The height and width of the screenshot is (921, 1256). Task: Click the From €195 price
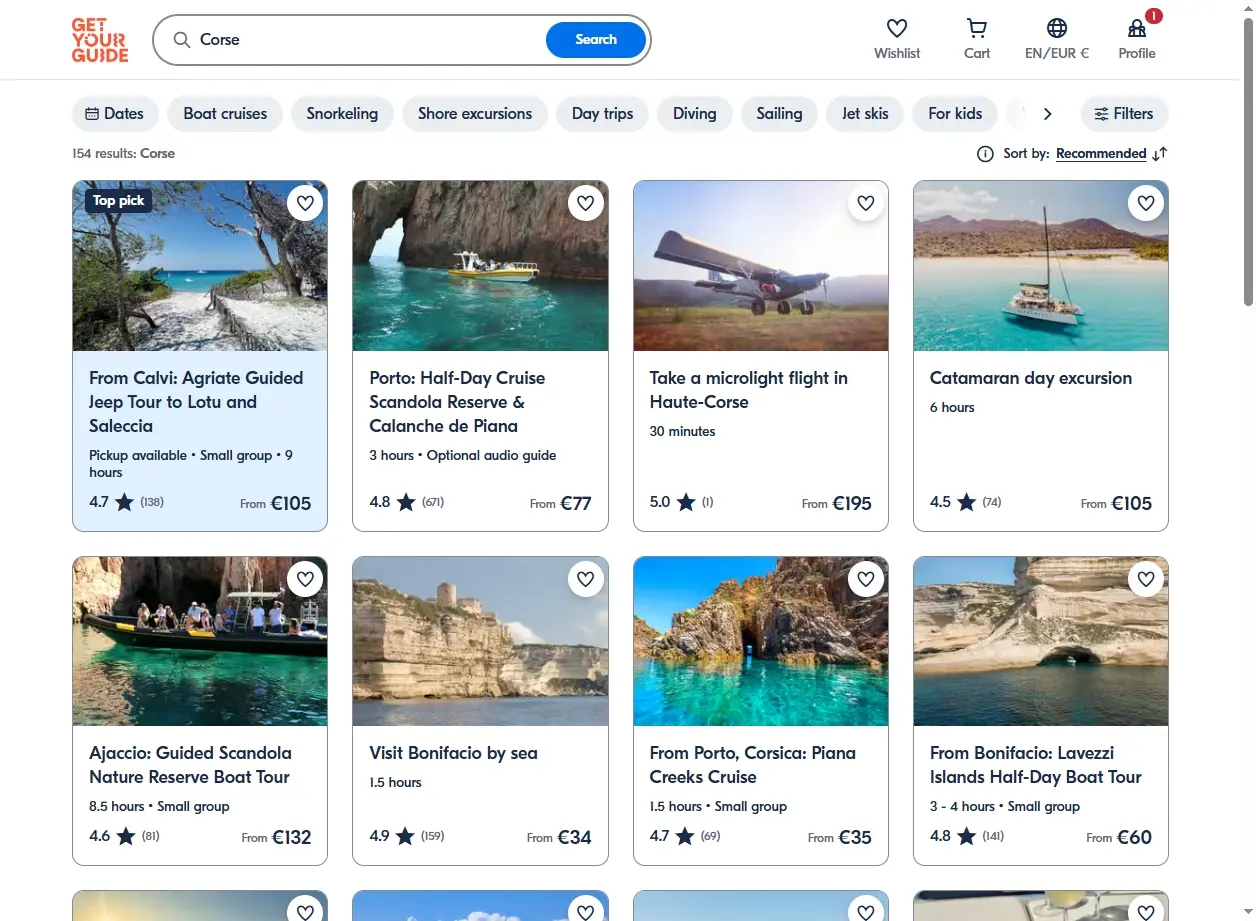coord(837,503)
